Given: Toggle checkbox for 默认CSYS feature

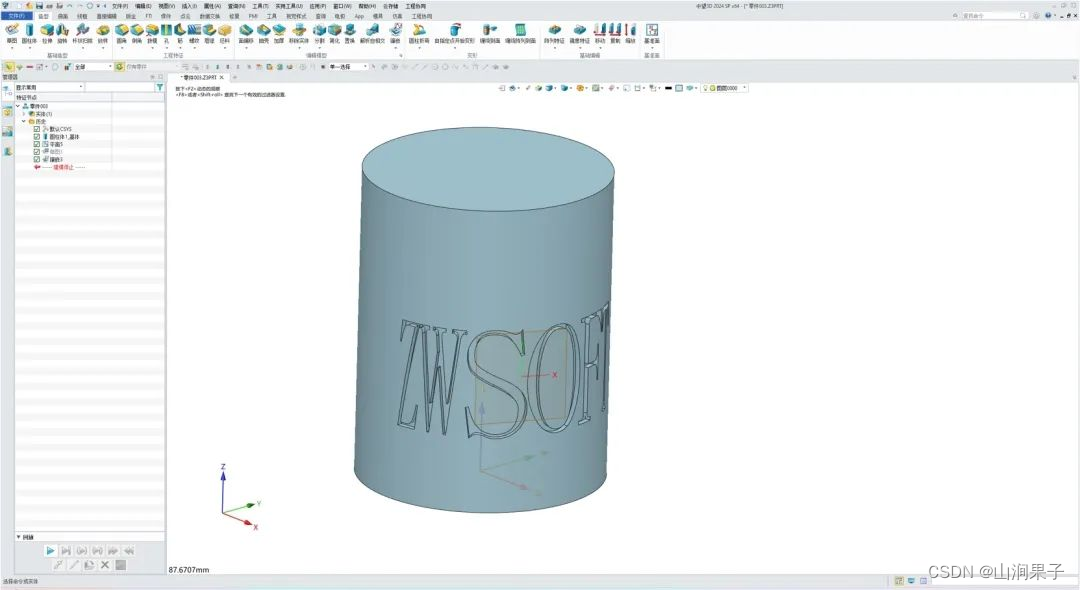Looking at the screenshot, I should pyautogui.click(x=37, y=129).
